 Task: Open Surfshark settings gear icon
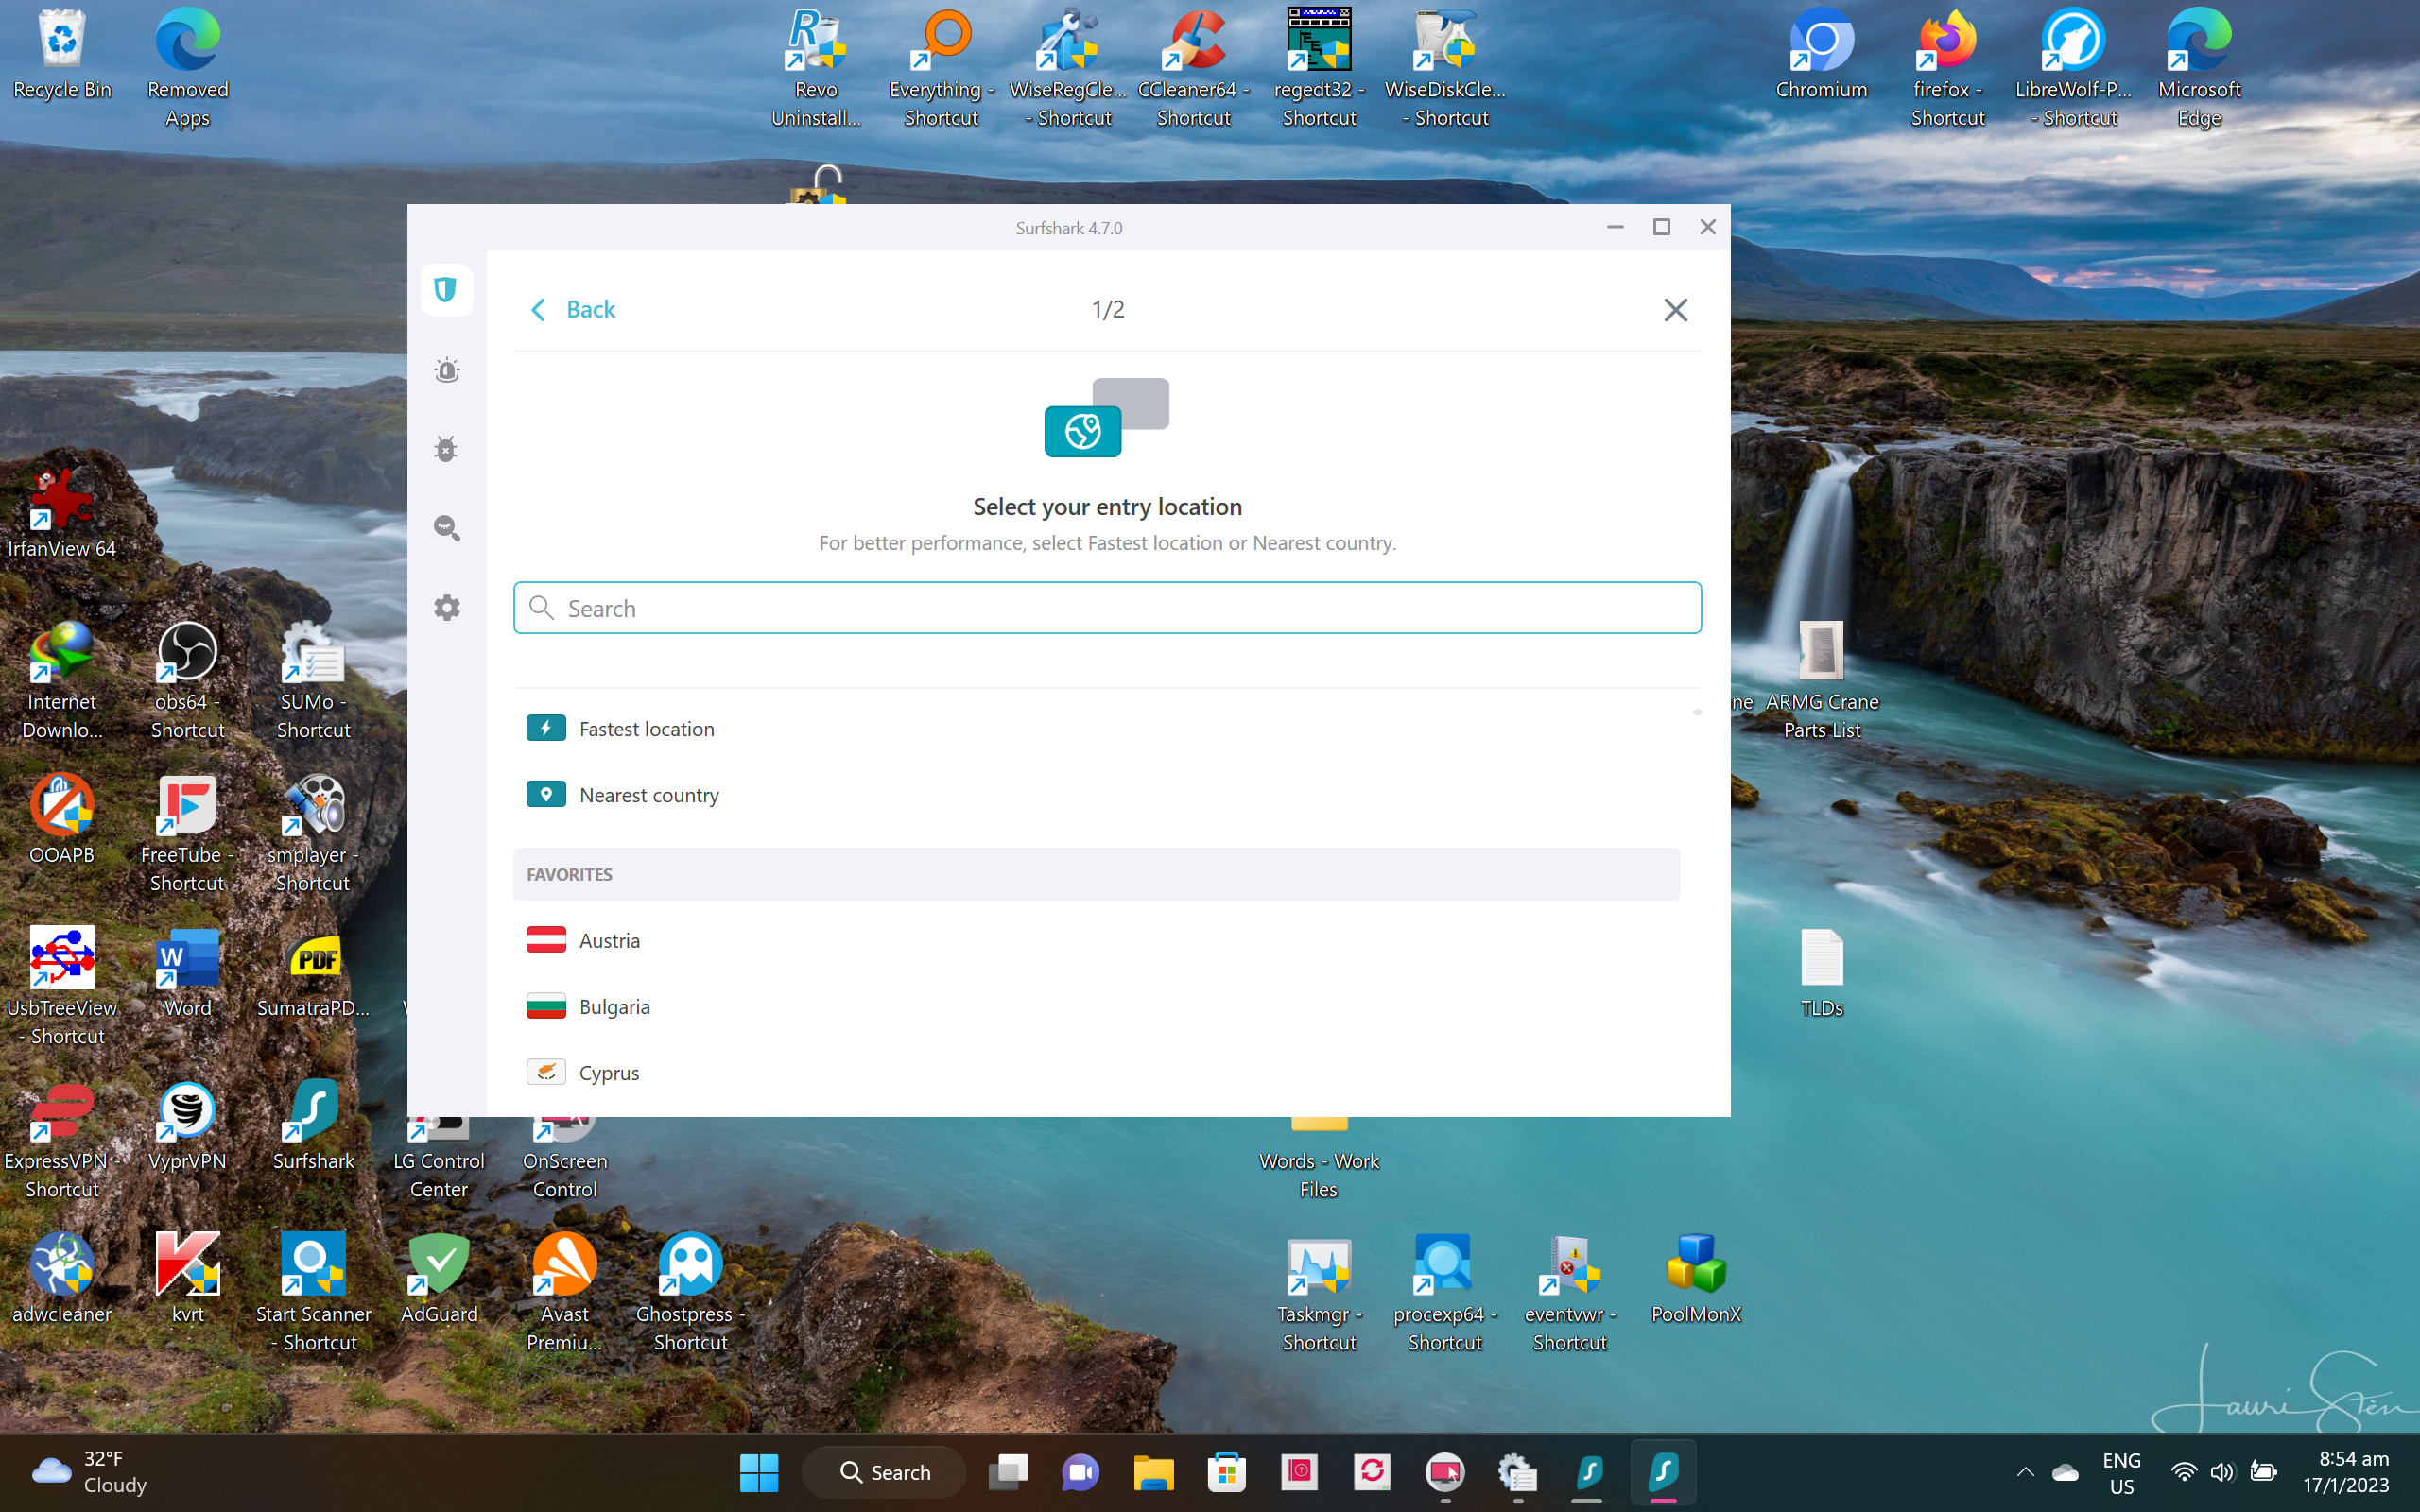click(446, 607)
